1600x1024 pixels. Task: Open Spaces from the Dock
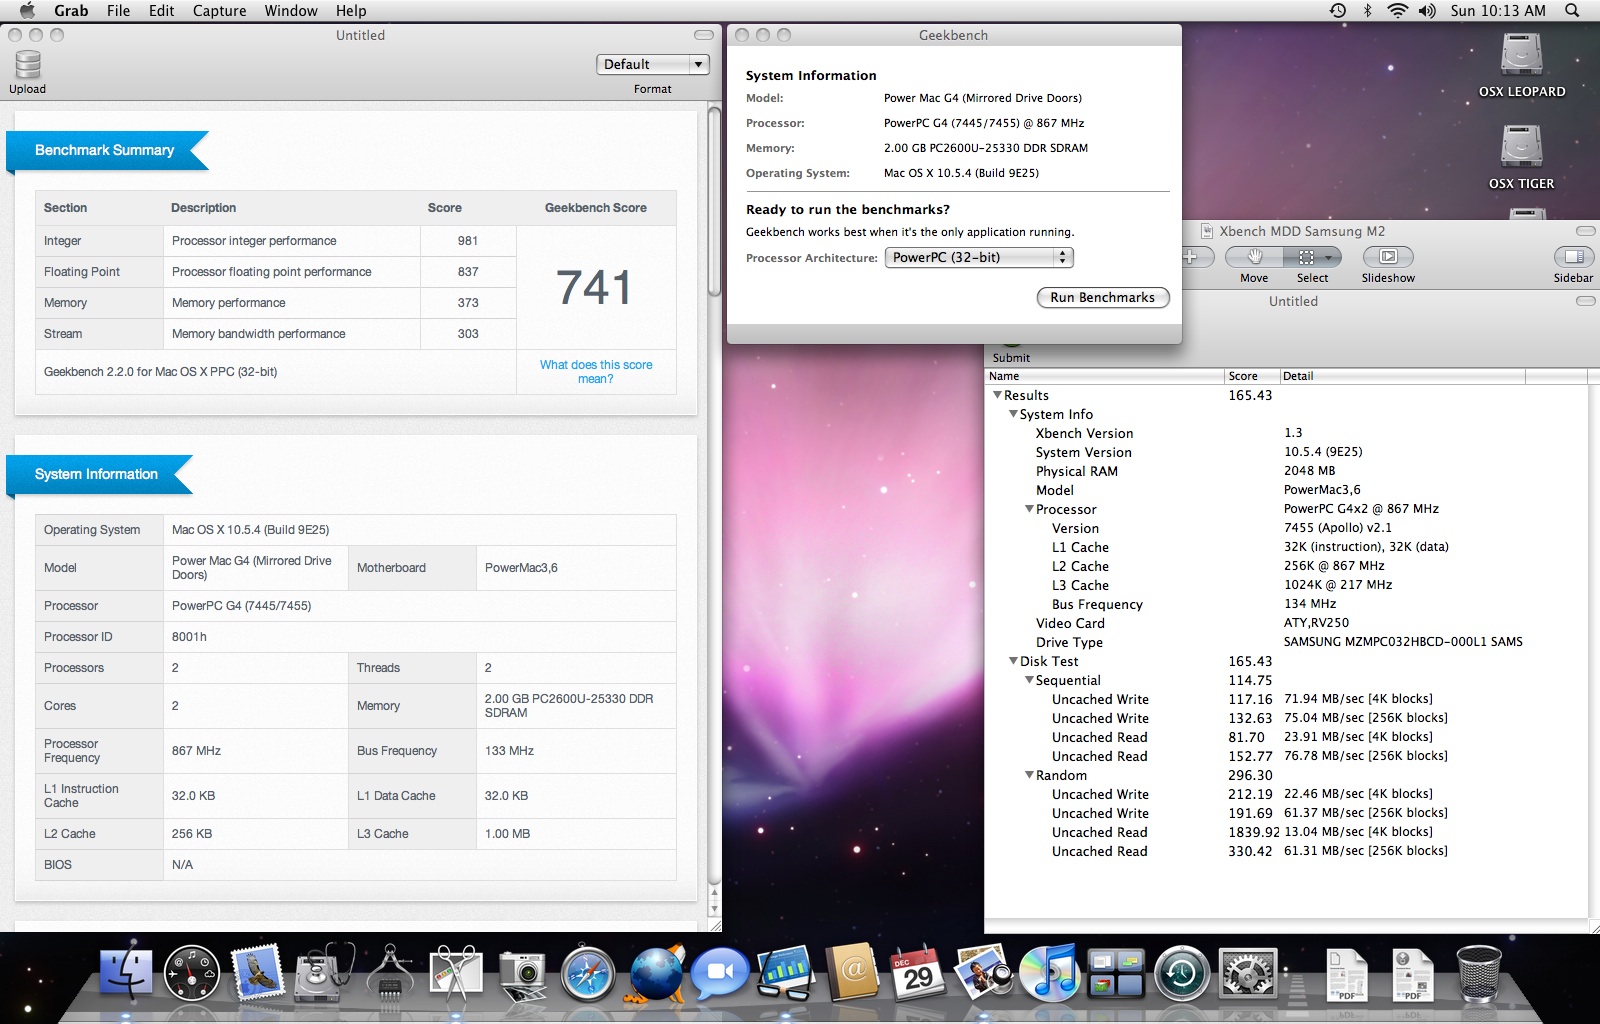(1116, 973)
